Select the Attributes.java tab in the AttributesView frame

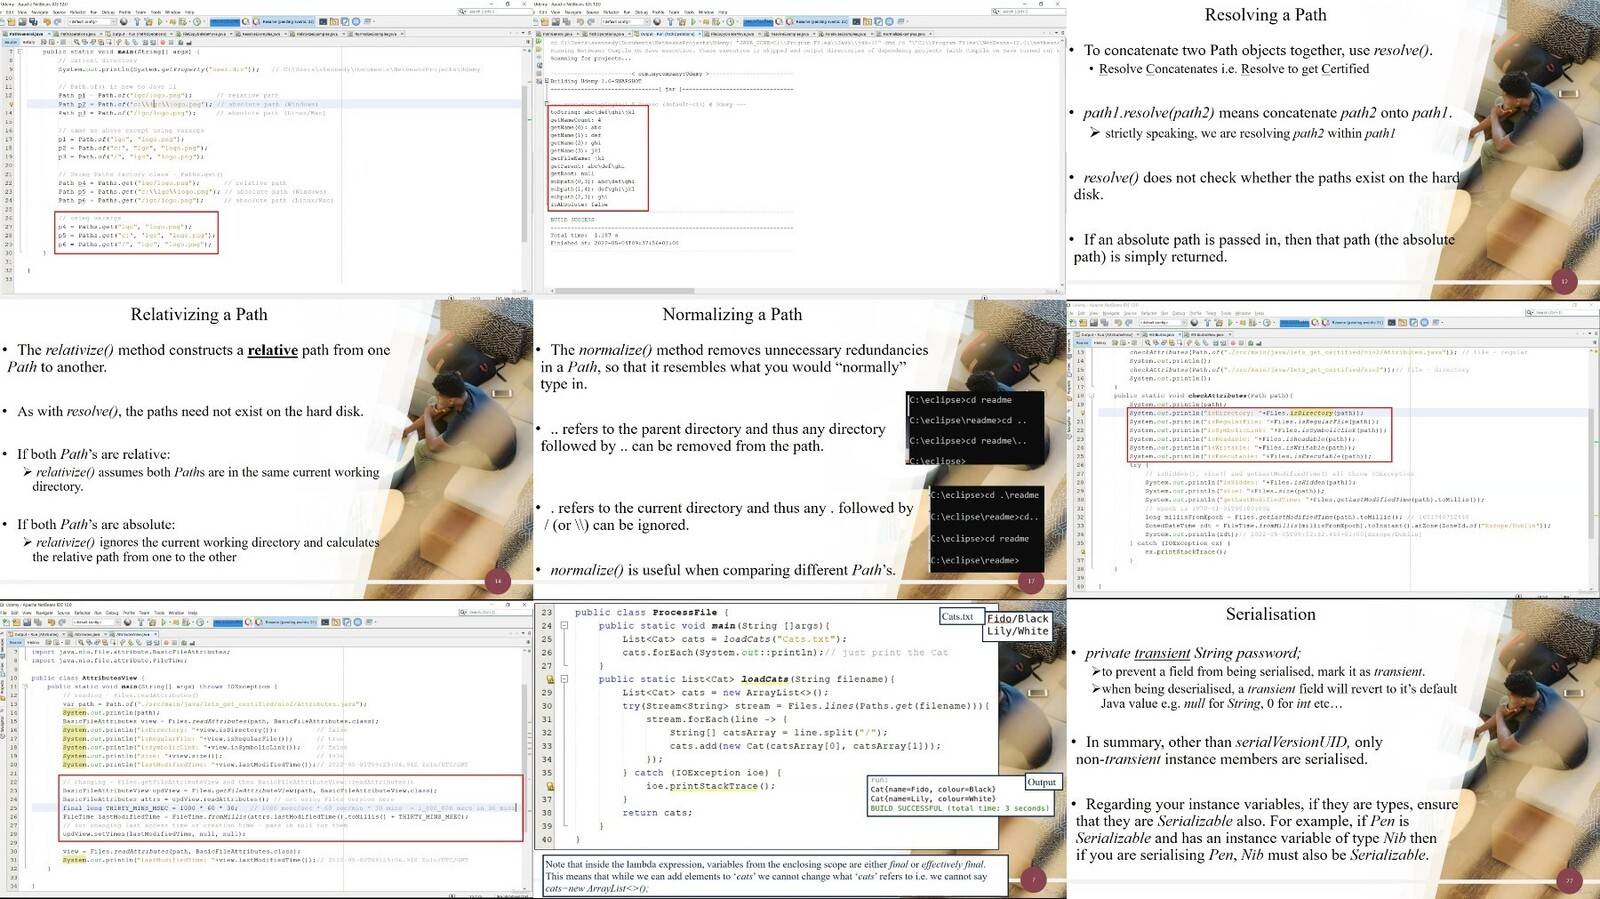pyautogui.click(x=89, y=634)
